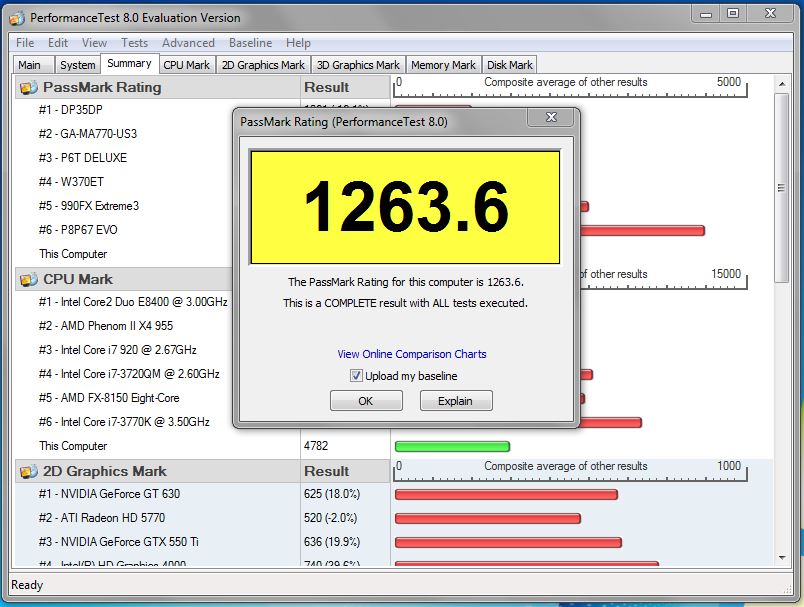Open the Tests menu
Viewport: 804px width, 607px height.
point(134,43)
